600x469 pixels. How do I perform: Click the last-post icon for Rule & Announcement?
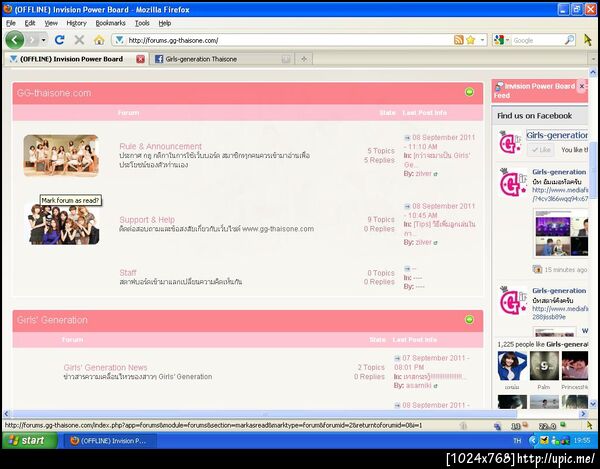(x=407, y=138)
